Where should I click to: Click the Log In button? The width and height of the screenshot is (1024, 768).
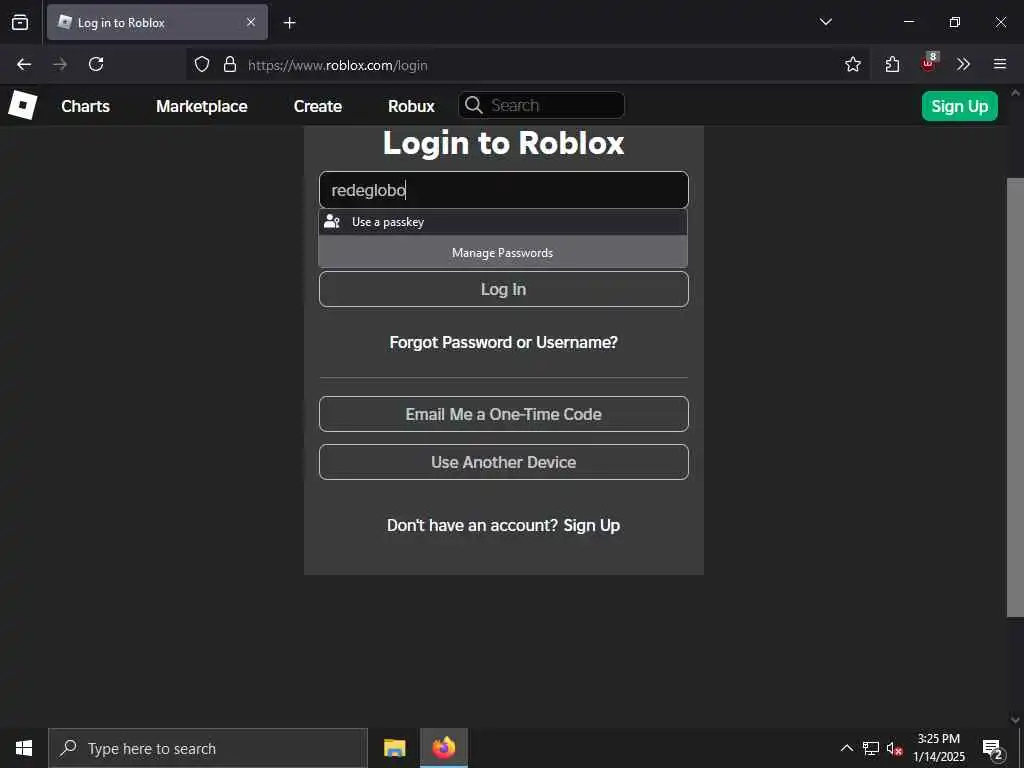[x=504, y=289]
